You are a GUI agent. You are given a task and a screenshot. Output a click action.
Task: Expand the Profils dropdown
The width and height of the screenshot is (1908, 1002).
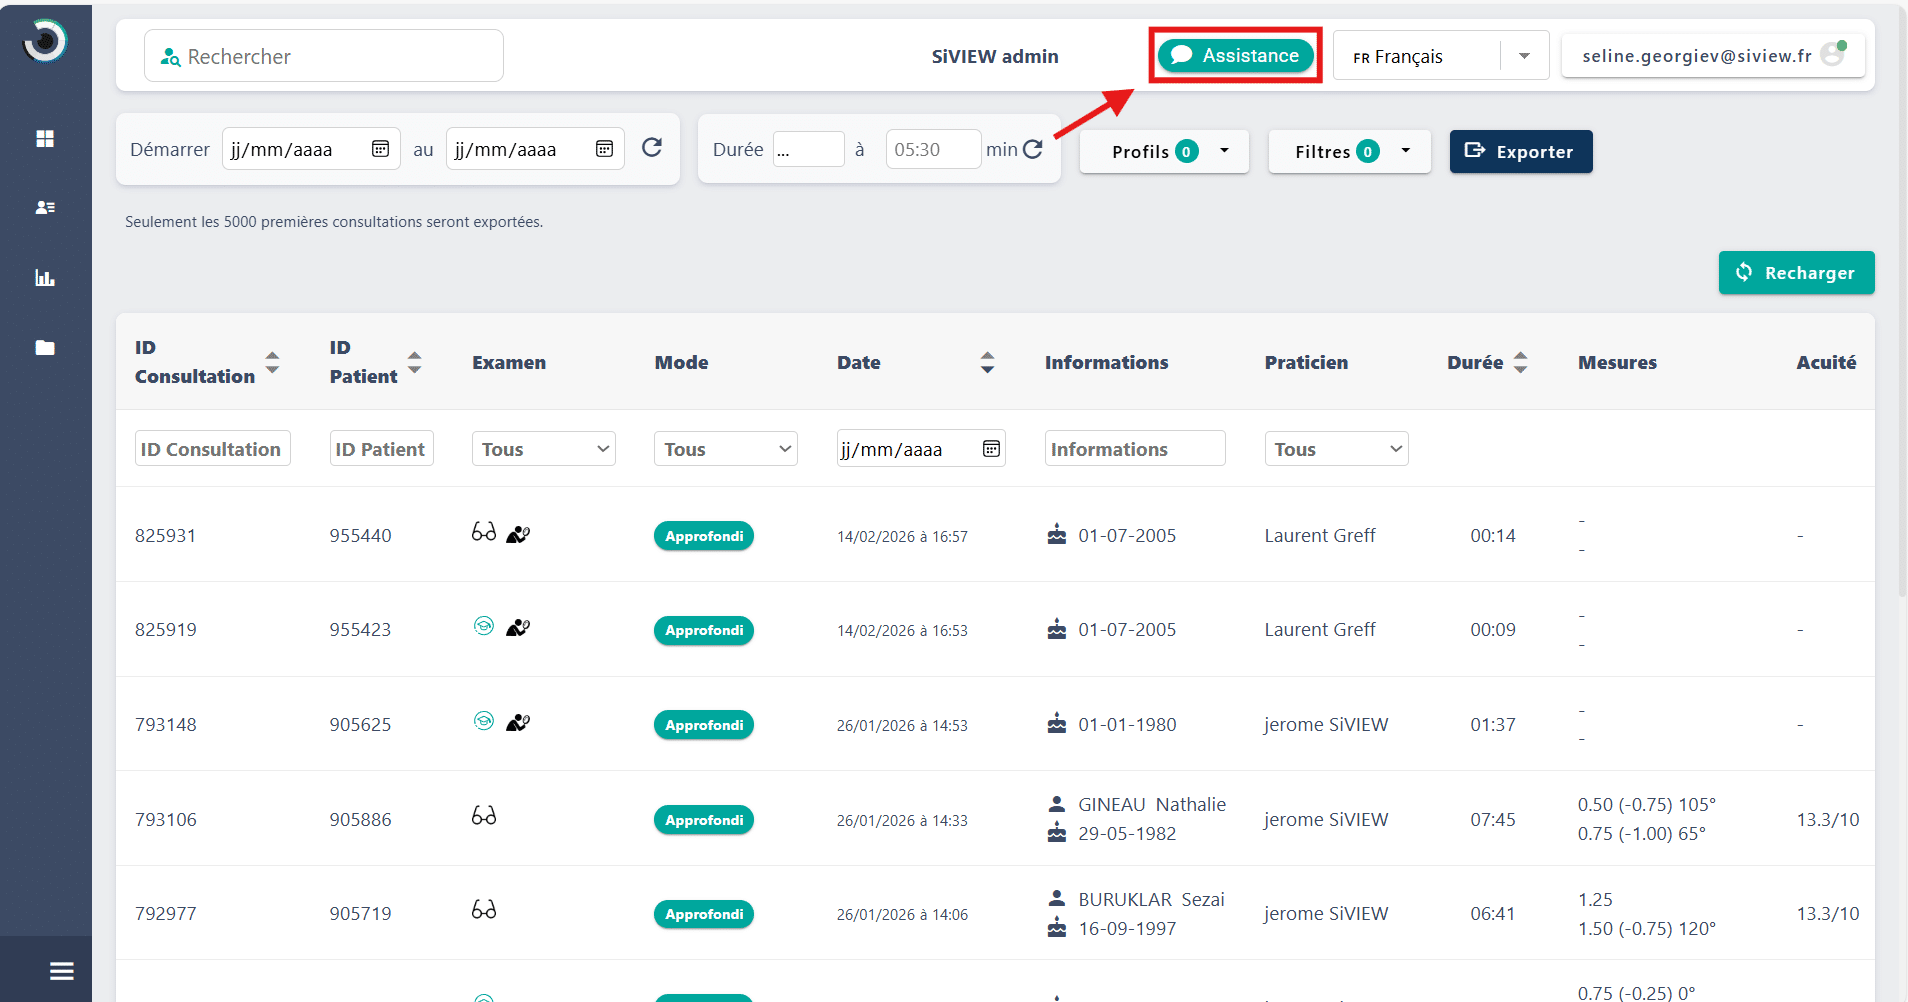point(1164,152)
